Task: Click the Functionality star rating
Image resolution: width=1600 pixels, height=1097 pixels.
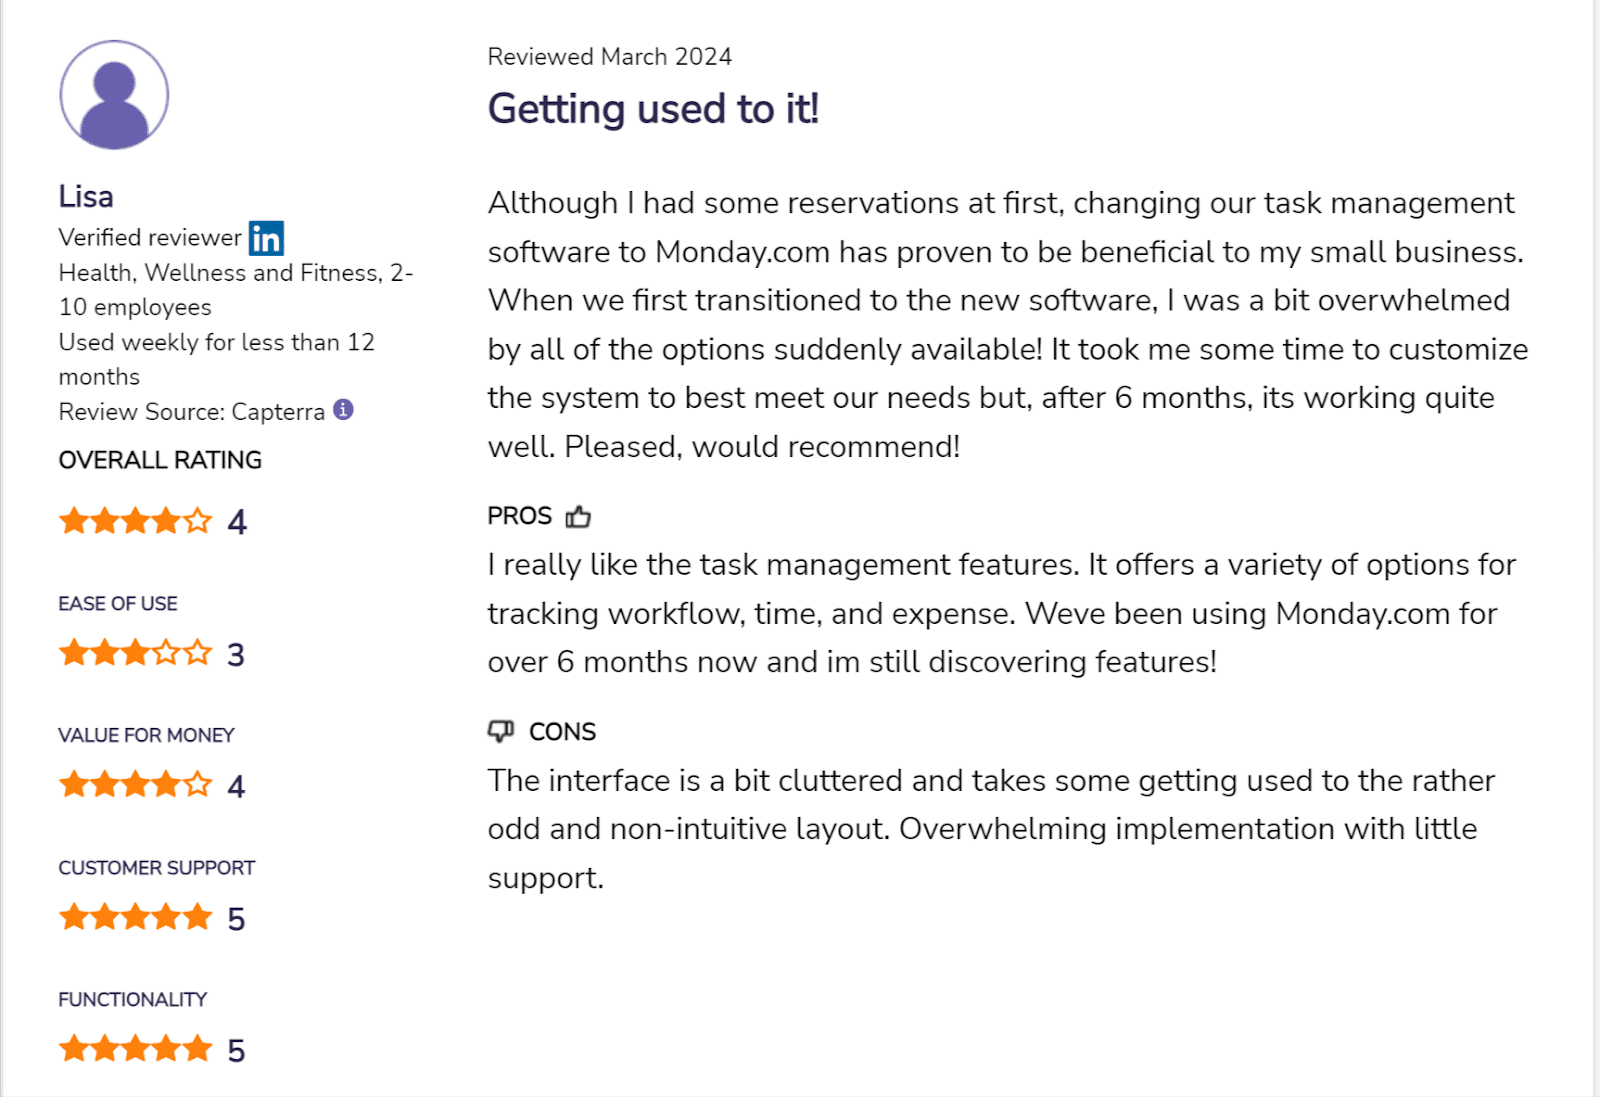Action: pos(136,1049)
